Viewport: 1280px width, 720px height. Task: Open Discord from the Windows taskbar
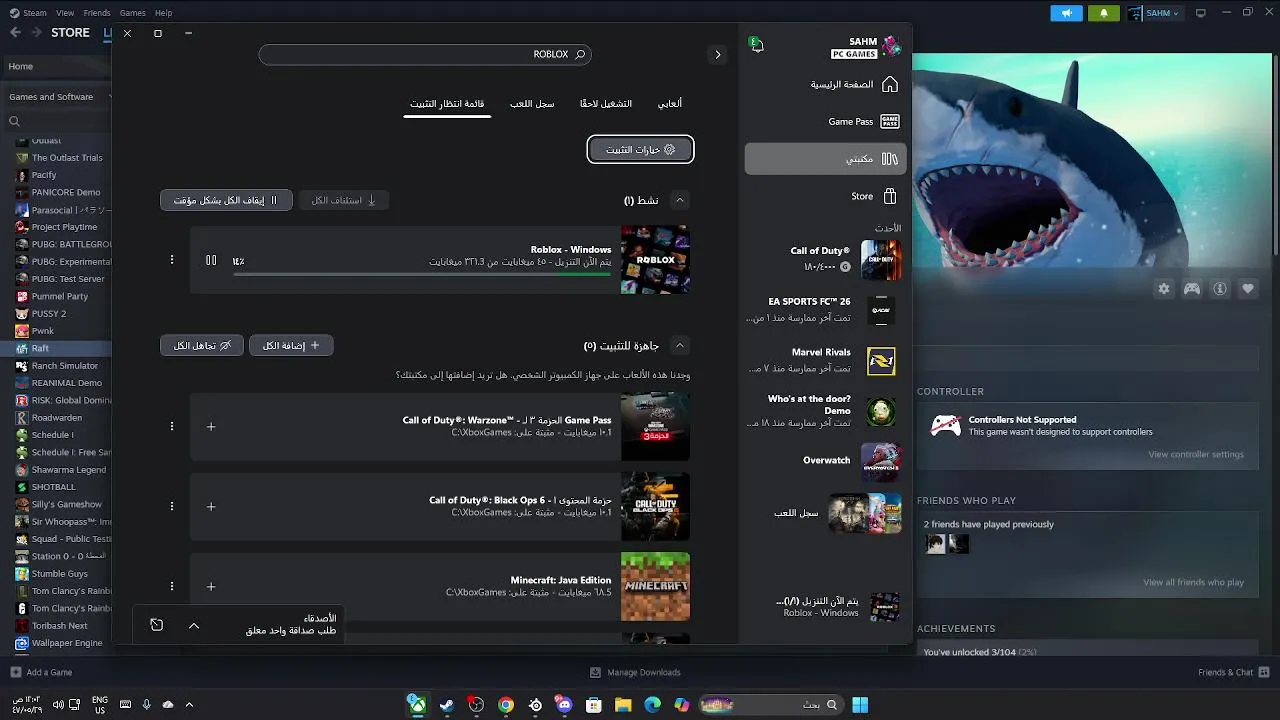[x=565, y=705]
